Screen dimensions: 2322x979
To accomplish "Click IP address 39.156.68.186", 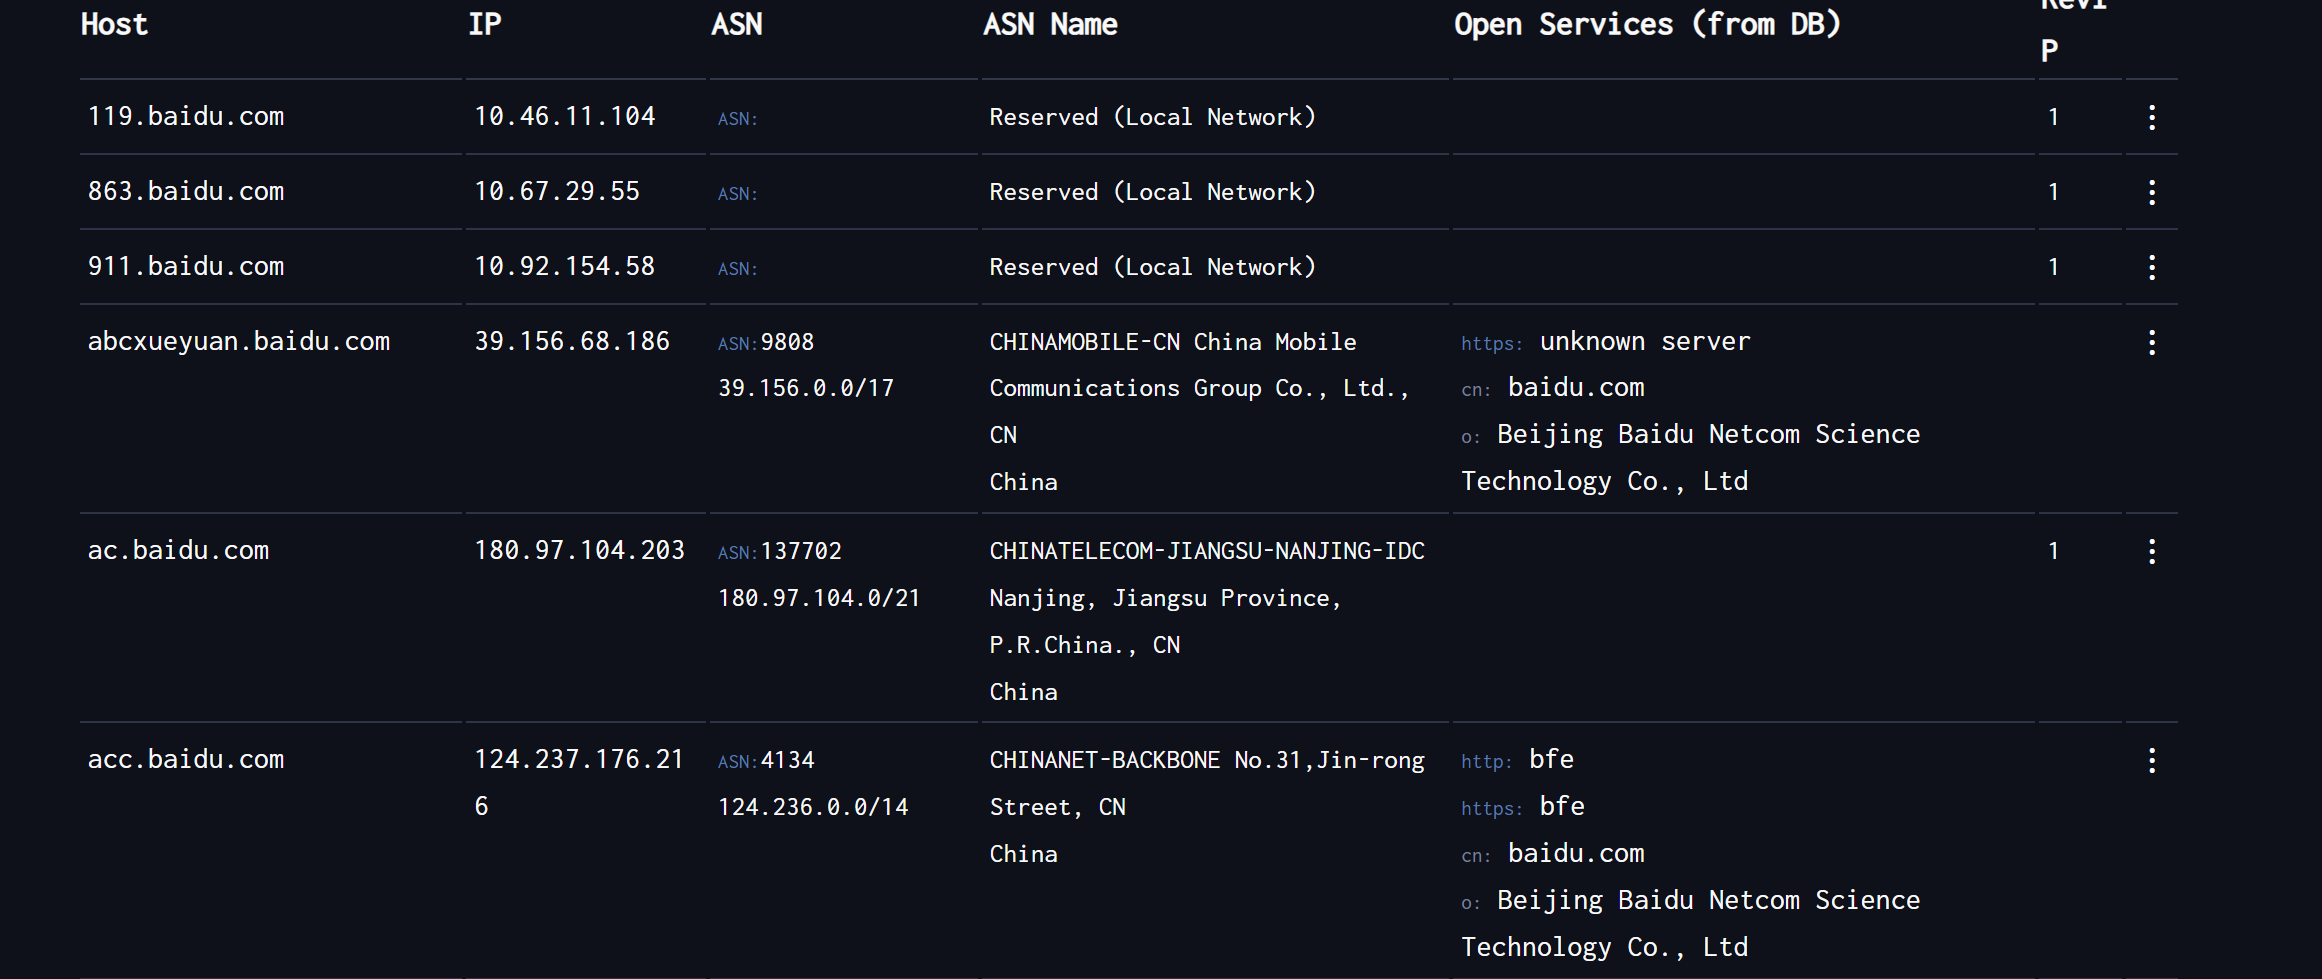I will [572, 342].
